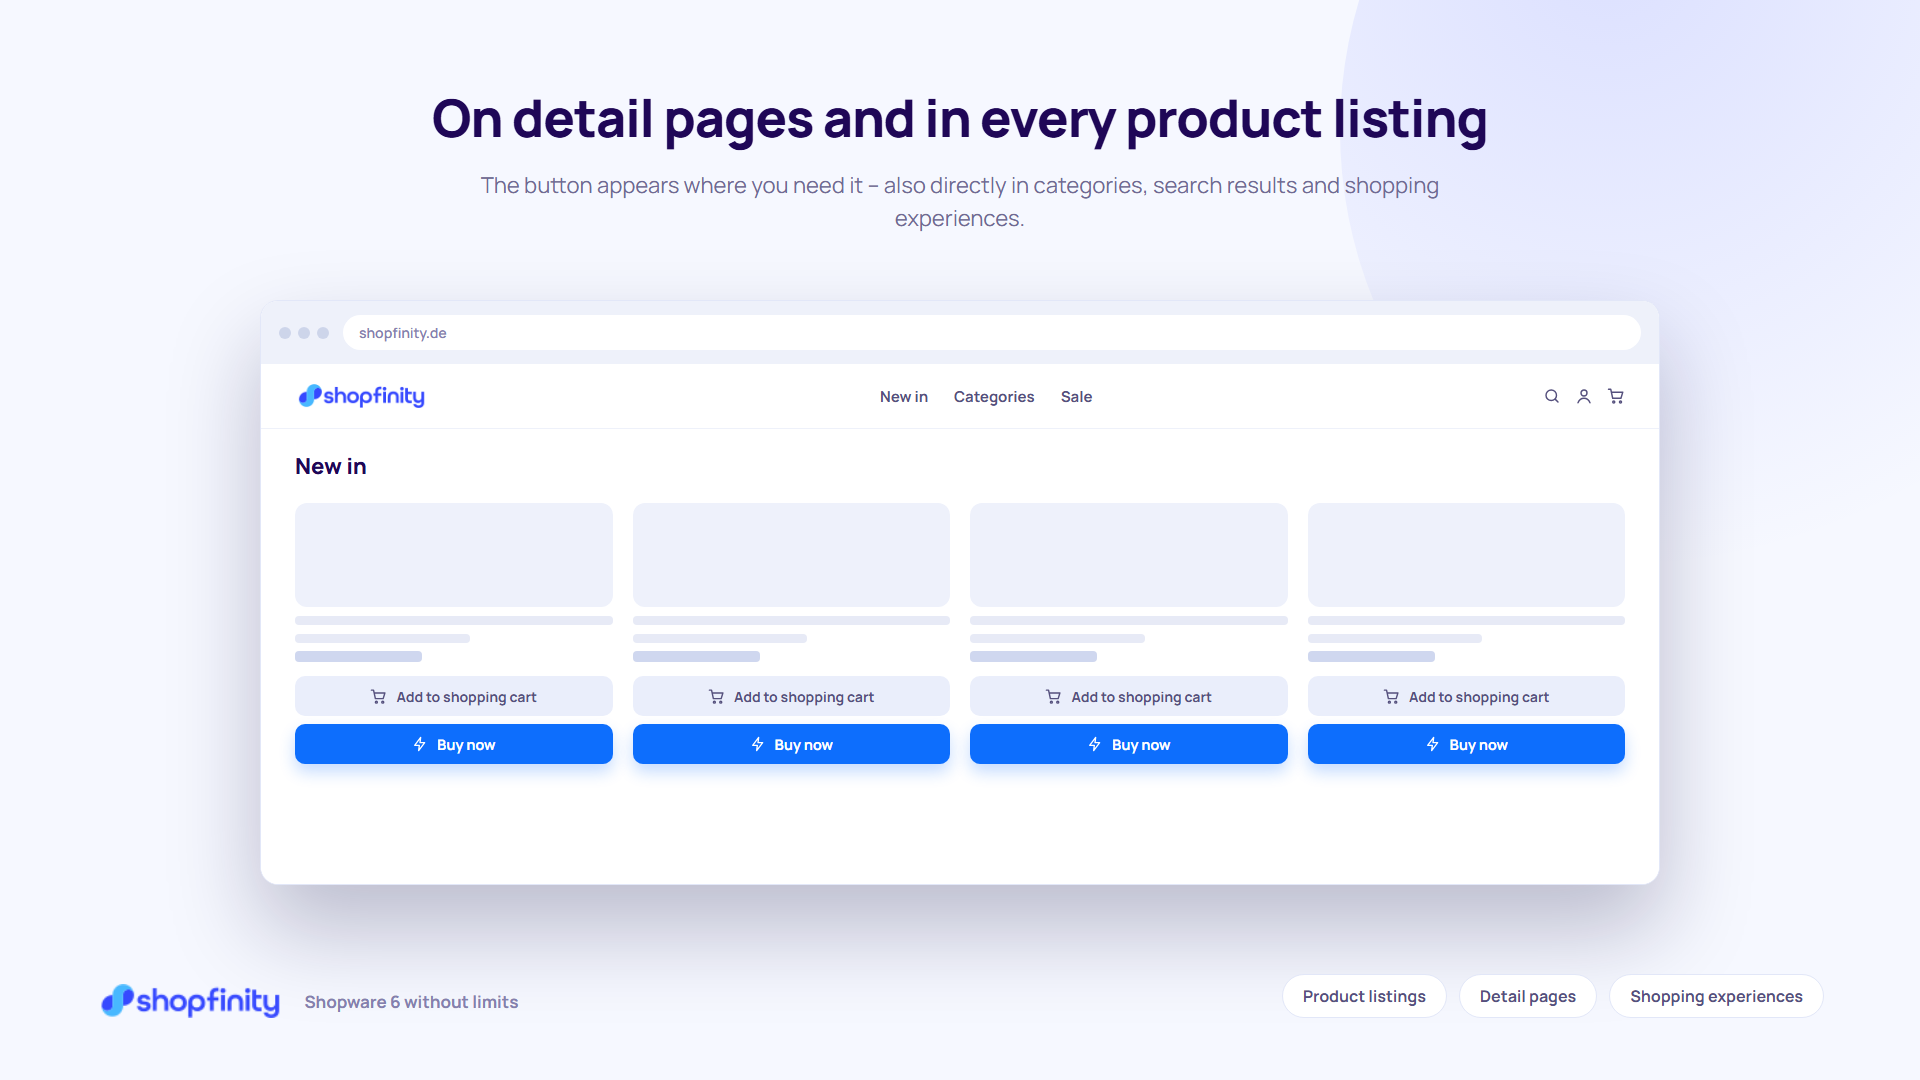Screen dimensions: 1920x1080
Task: Open the fourth product image placeholder
Action: click(x=1466, y=555)
